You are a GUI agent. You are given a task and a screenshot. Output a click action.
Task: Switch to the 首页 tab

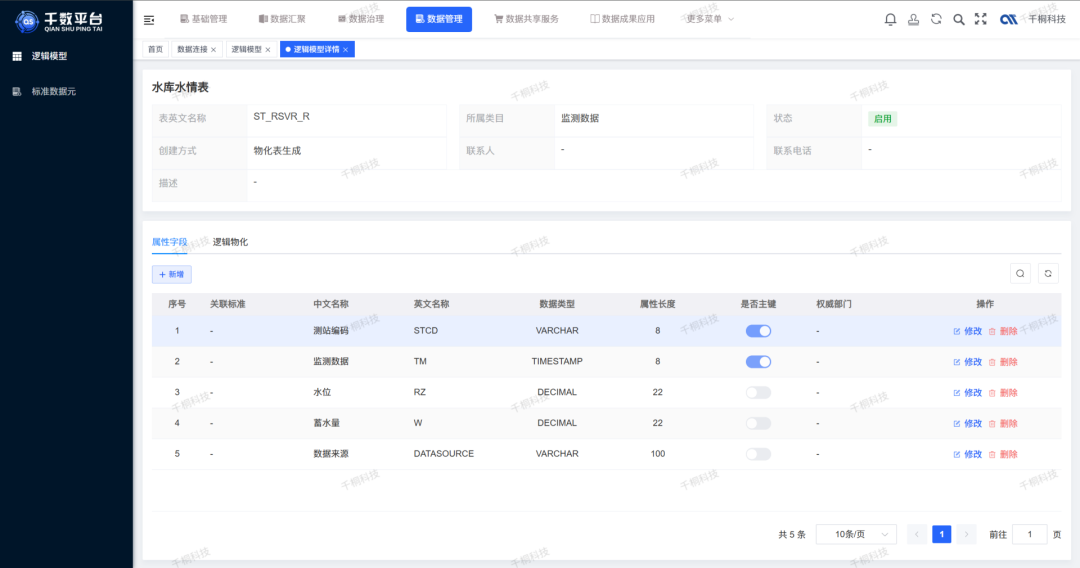click(x=156, y=50)
